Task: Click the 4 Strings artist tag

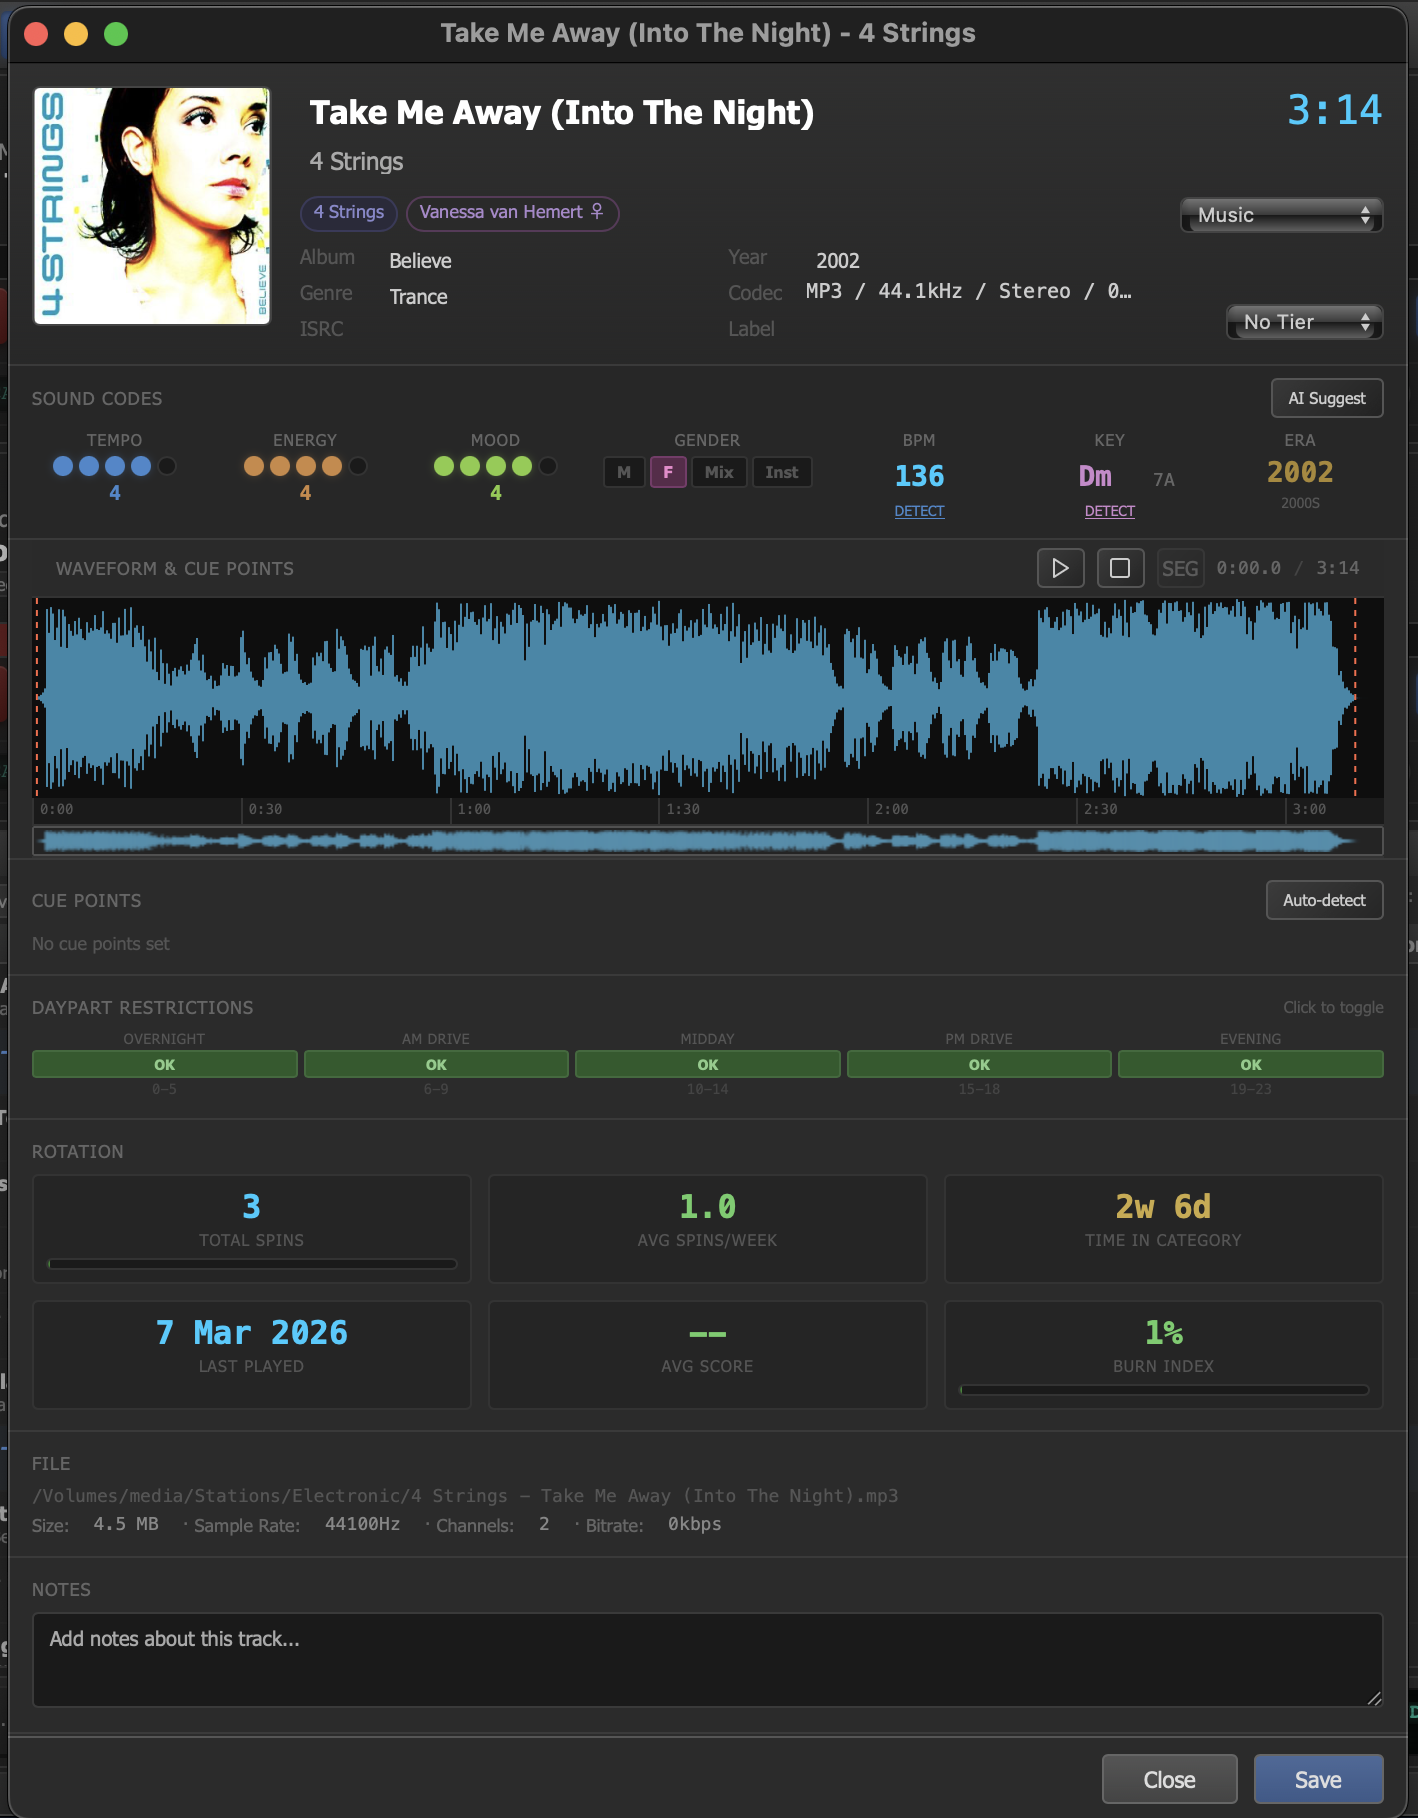Action: (349, 213)
